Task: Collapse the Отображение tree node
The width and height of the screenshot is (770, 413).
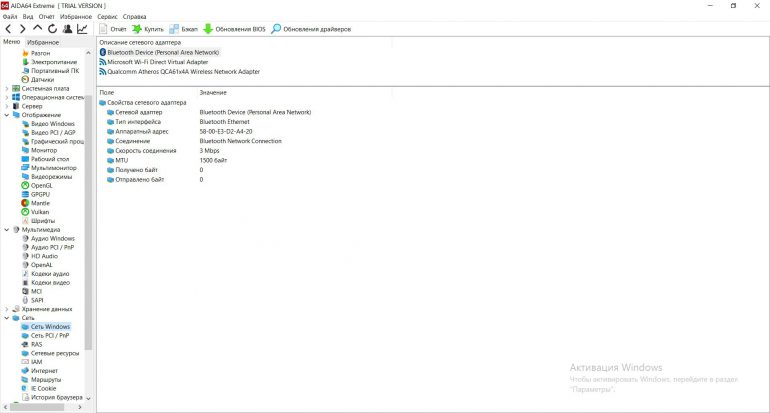Action: pyautogui.click(x=6, y=115)
